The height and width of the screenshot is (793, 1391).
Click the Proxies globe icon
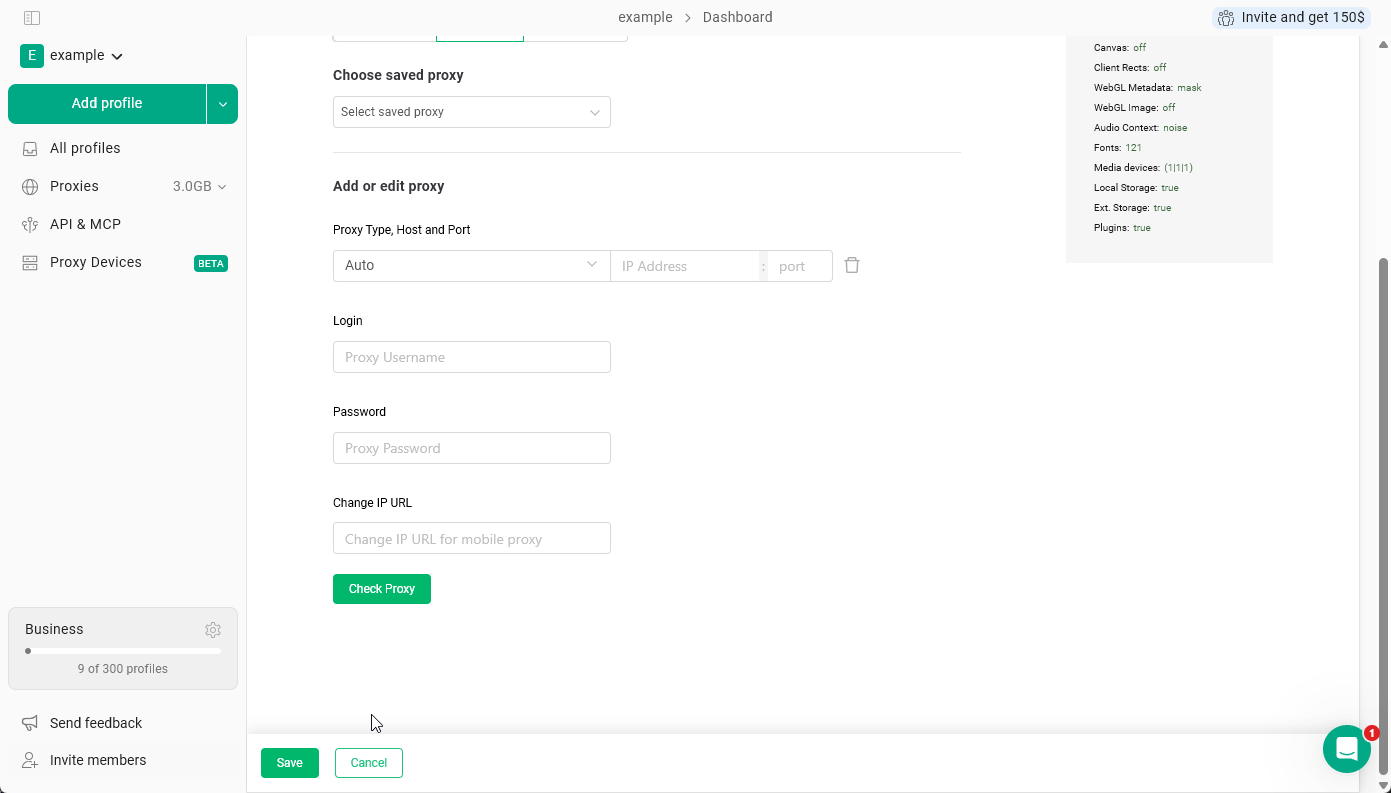[x=30, y=186]
